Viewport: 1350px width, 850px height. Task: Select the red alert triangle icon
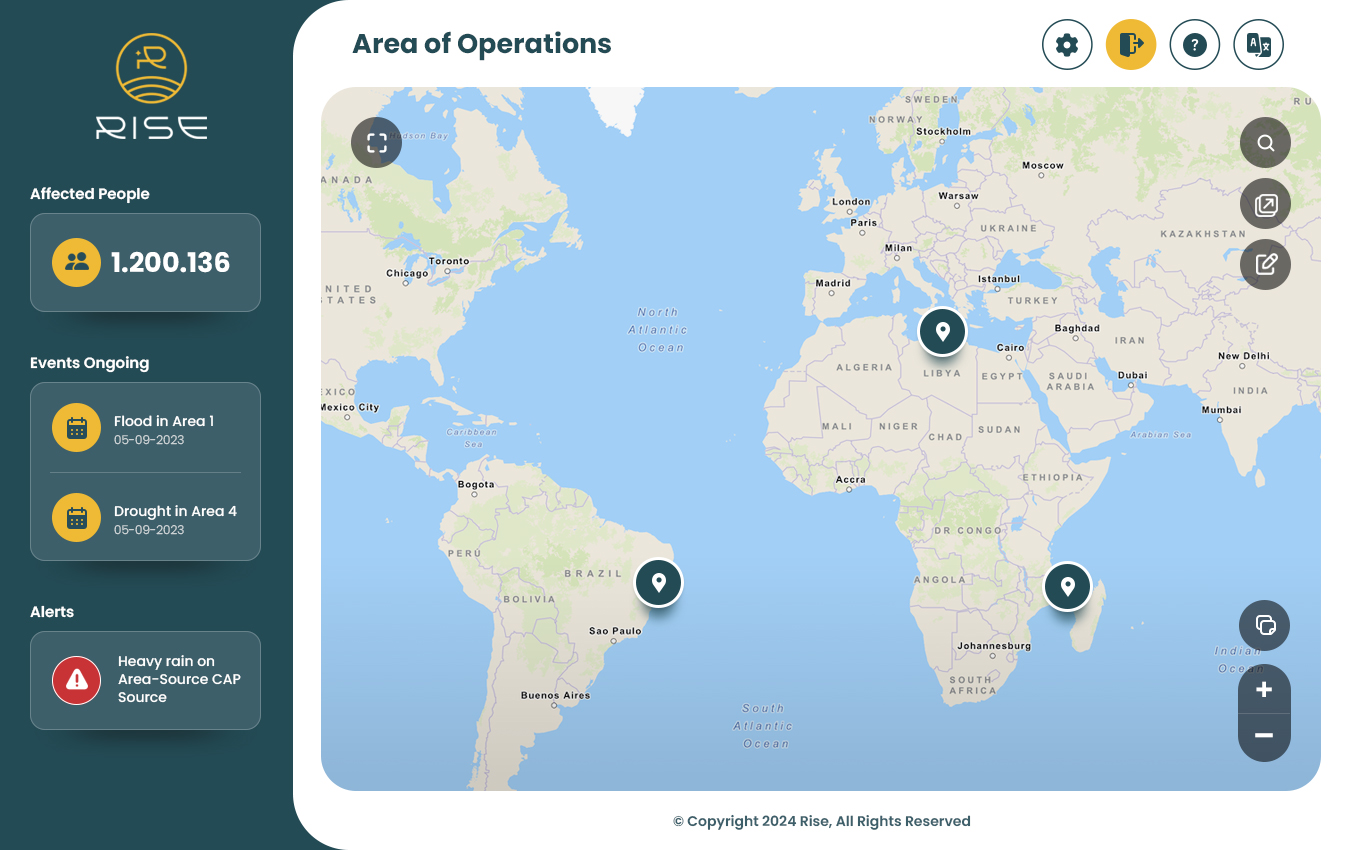76,678
